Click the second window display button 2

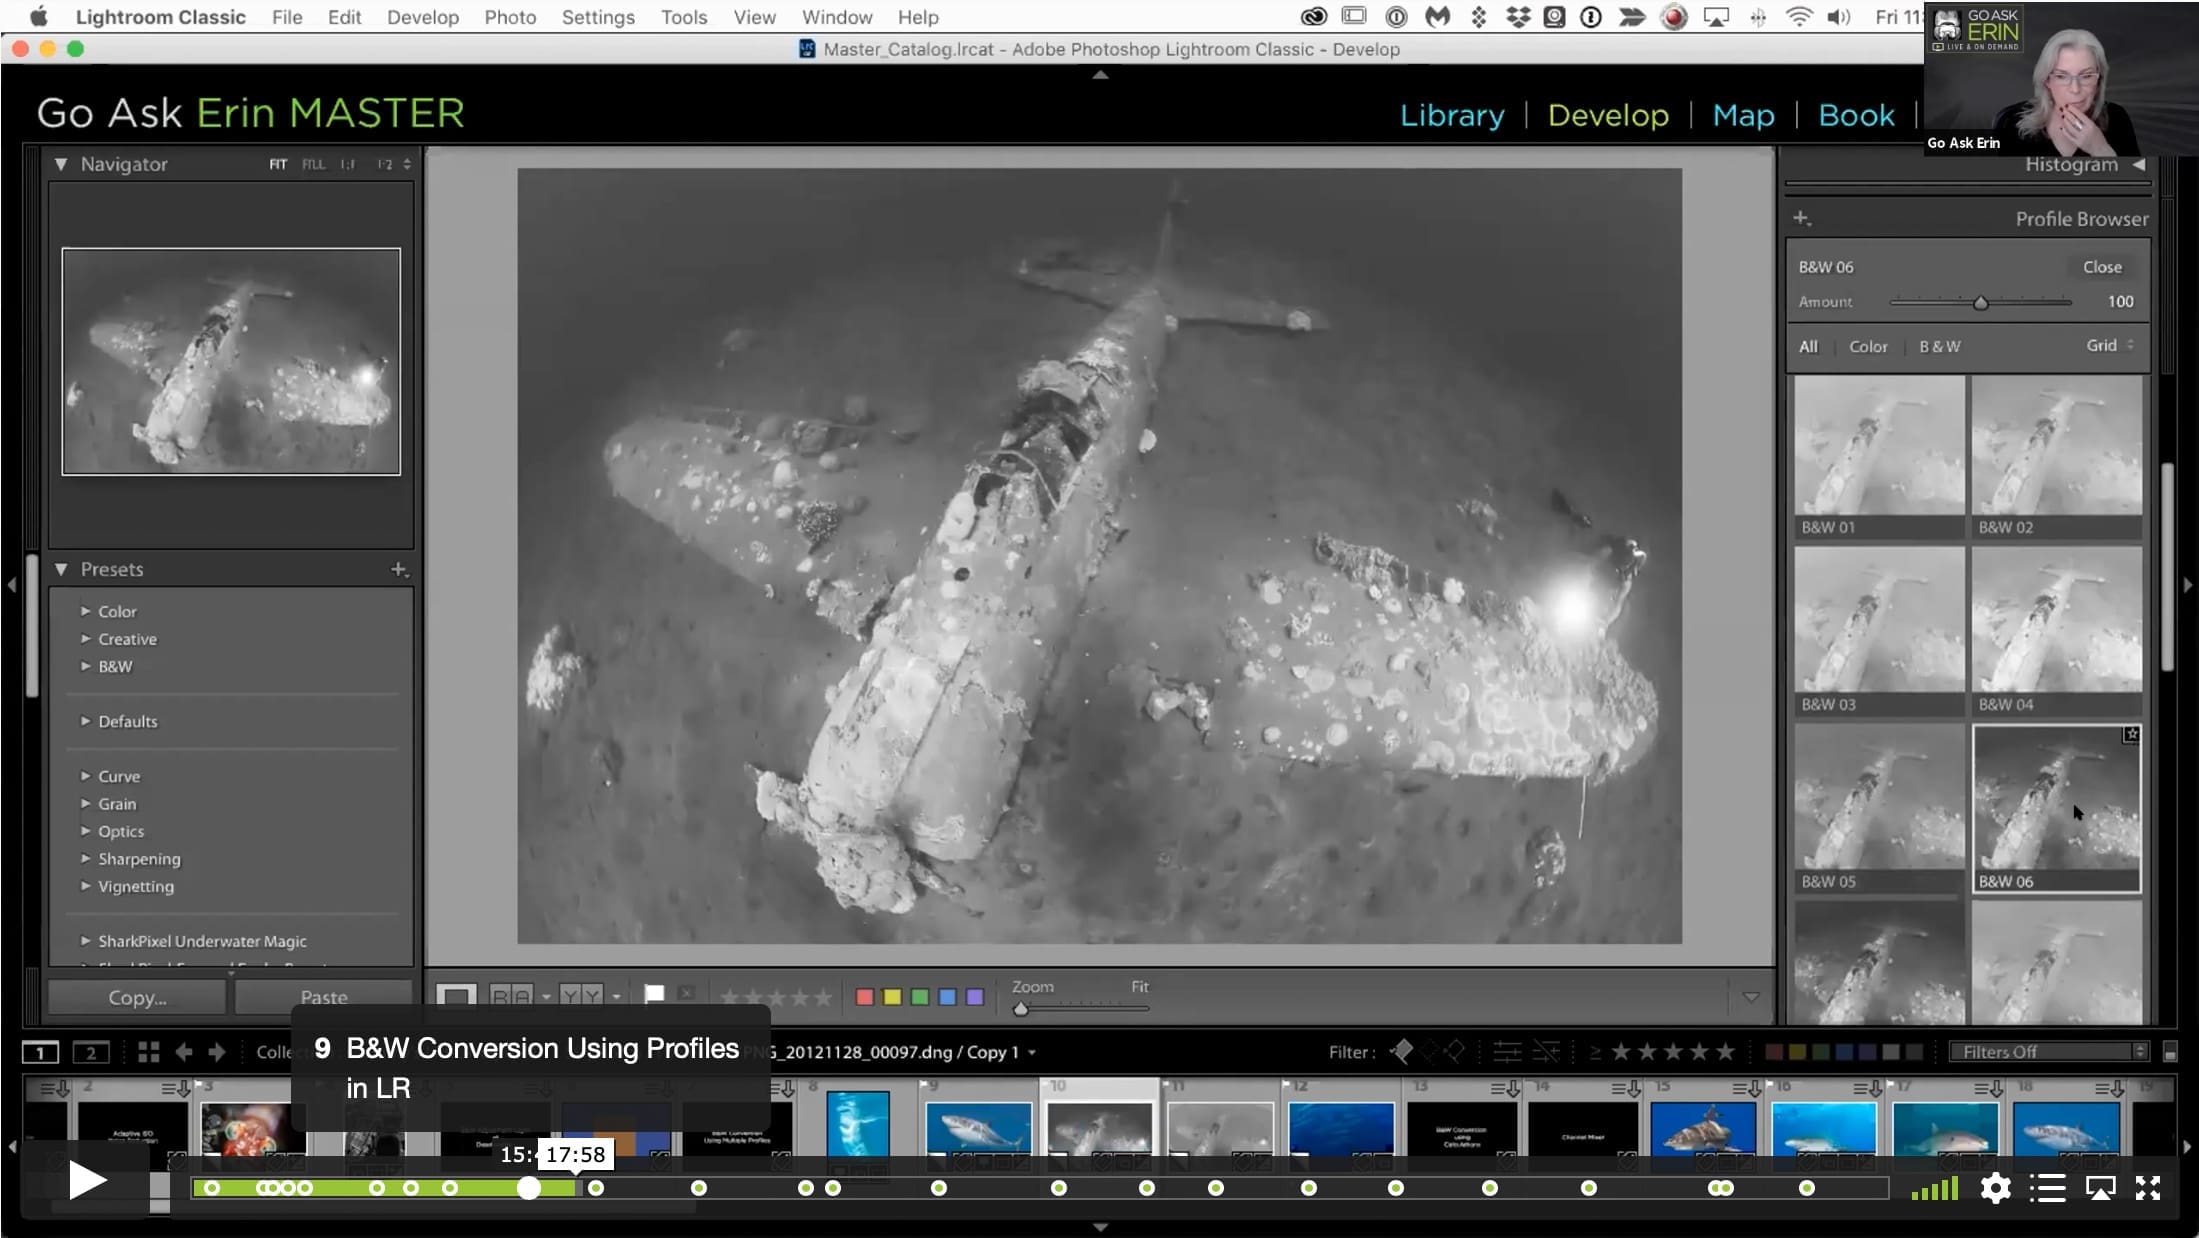91,1052
